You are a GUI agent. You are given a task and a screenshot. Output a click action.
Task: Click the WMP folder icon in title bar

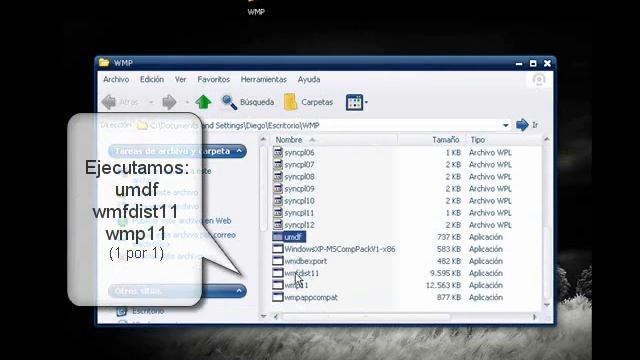[104, 62]
